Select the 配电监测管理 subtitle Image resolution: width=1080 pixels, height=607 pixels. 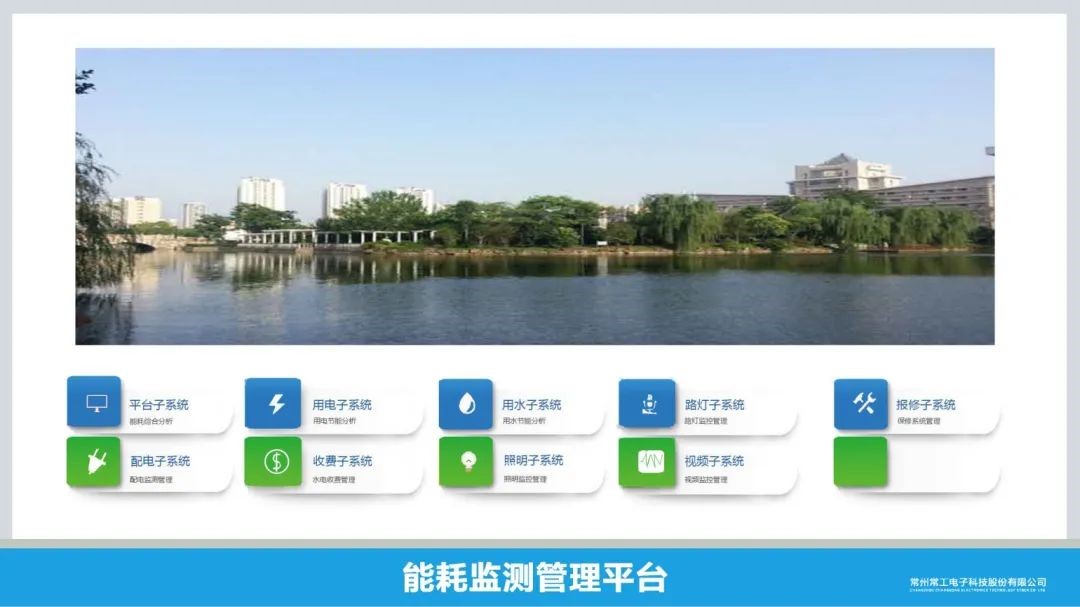(x=151, y=480)
